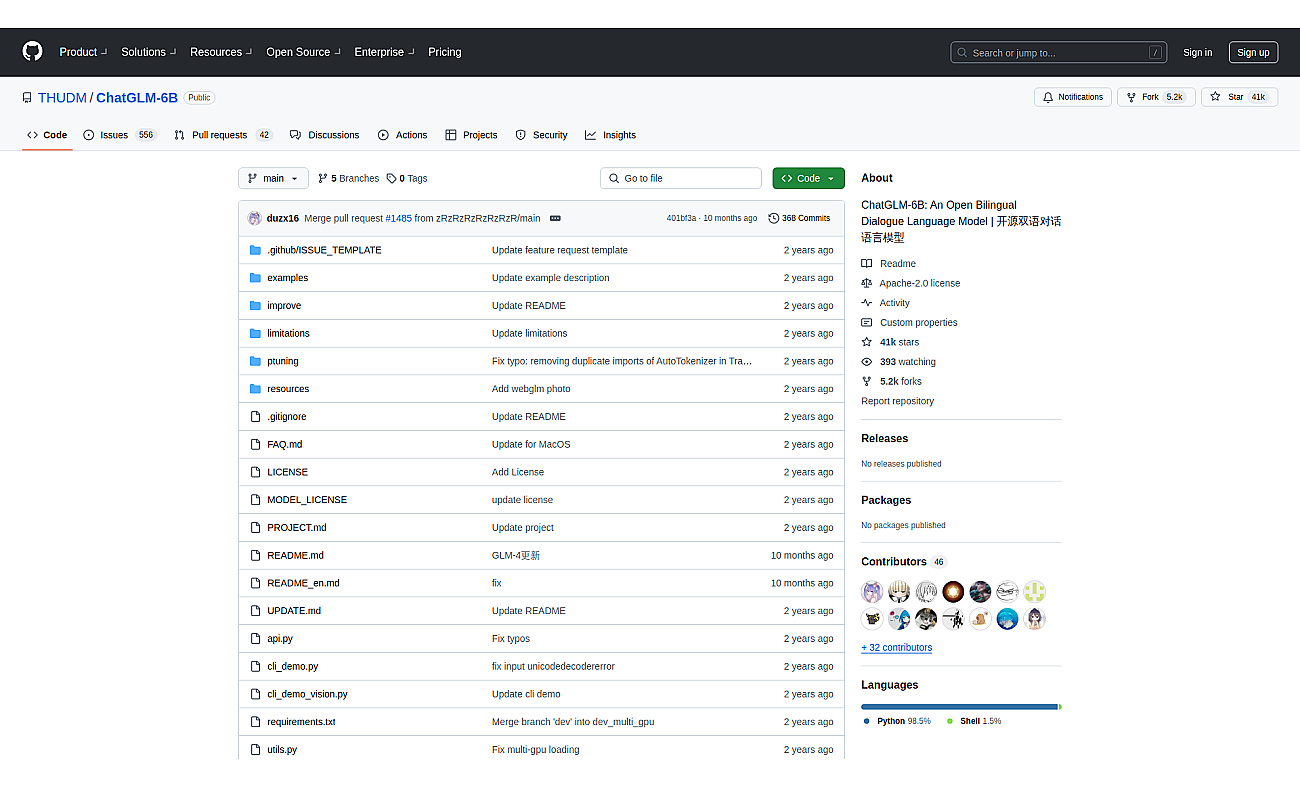The image size is (1300, 788).
Task: Expand the Enterprise menu
Action: click(384, 52)
